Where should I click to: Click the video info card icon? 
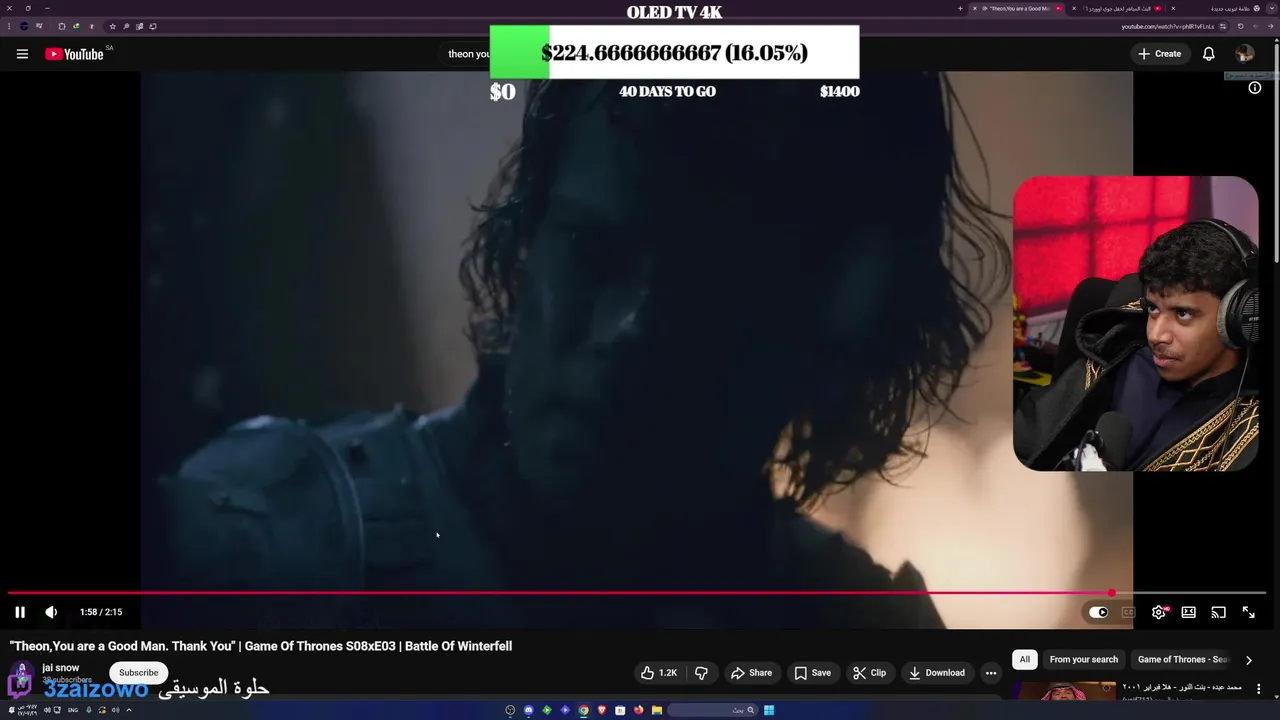click(x=1255, y=88)
